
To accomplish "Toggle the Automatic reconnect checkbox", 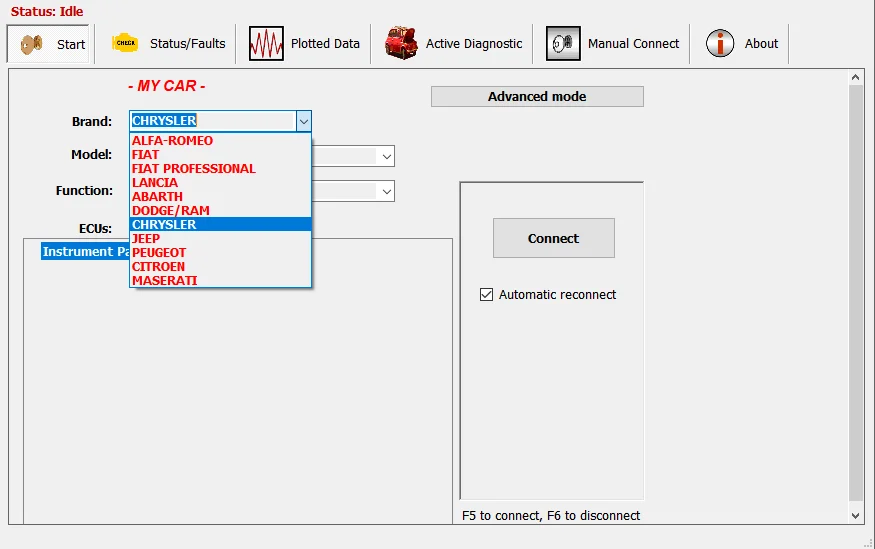I will [486, 295].
